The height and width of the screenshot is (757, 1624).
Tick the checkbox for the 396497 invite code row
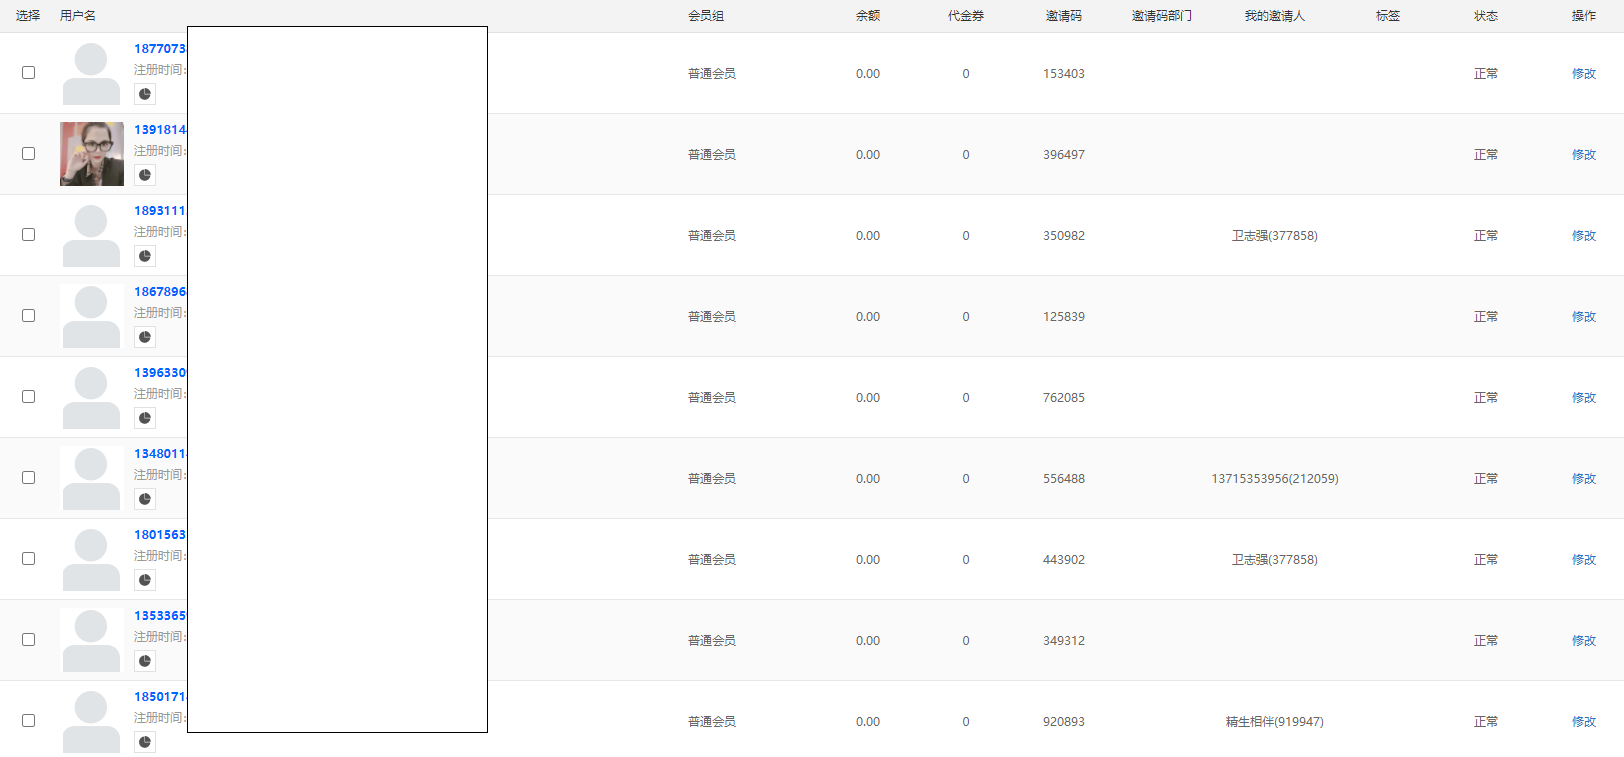click(28, 154)
